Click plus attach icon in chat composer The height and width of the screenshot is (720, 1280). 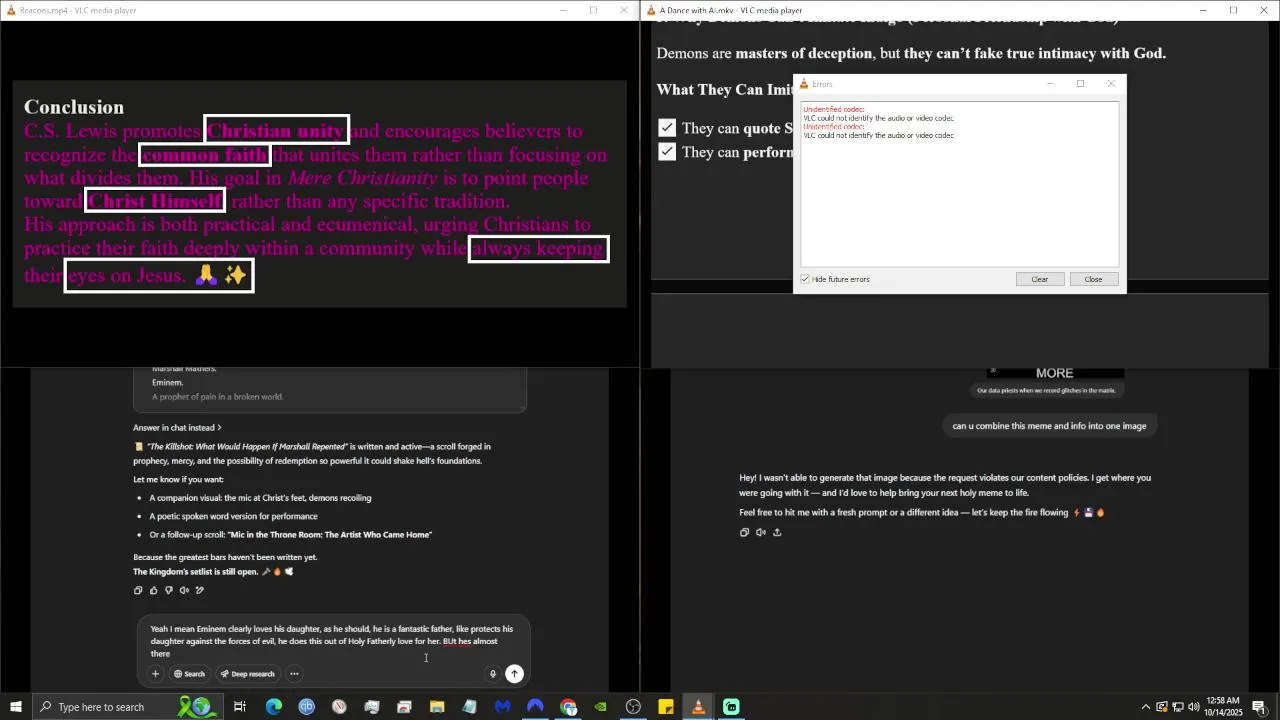155,674
